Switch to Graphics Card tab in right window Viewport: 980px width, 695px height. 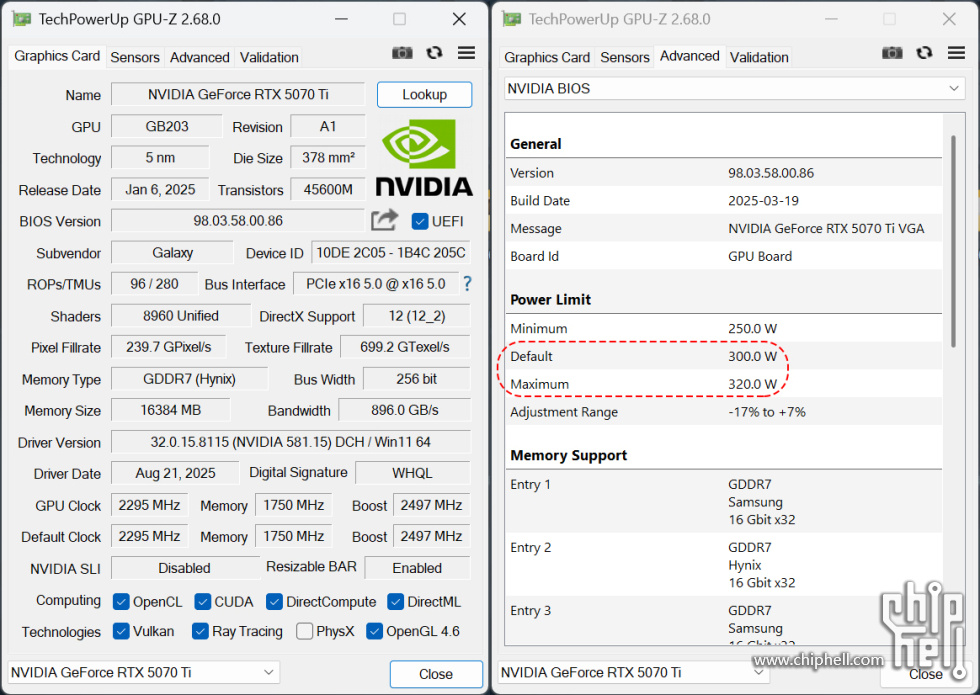(547, 58)
